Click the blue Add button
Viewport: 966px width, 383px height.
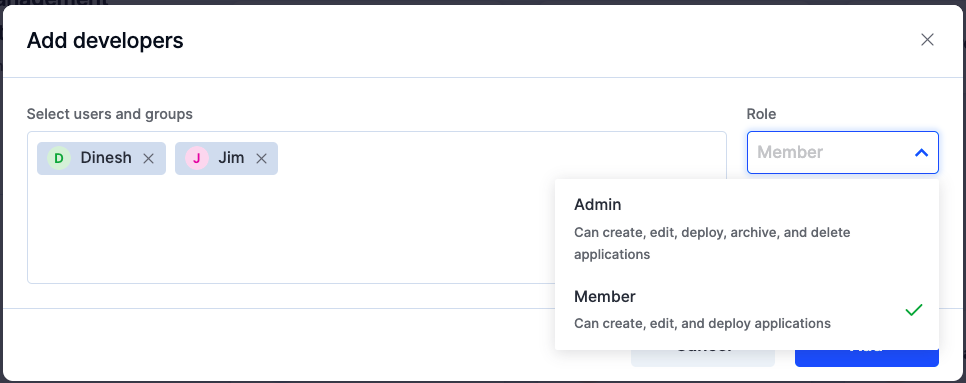(x=867, y=358)
